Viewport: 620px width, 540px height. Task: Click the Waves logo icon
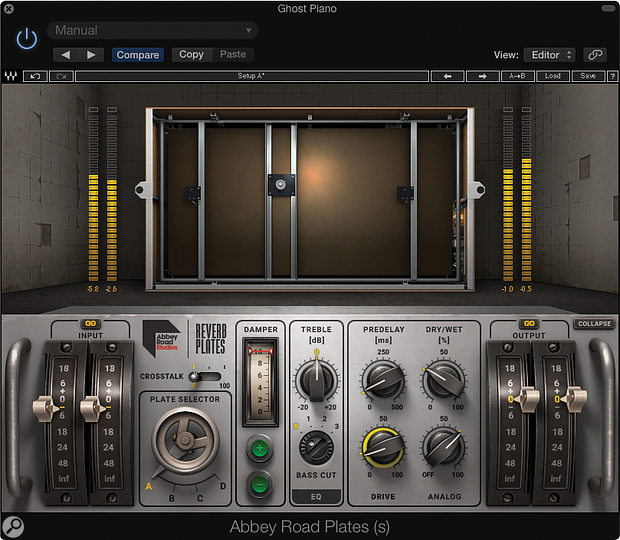(x=11, y=76)
